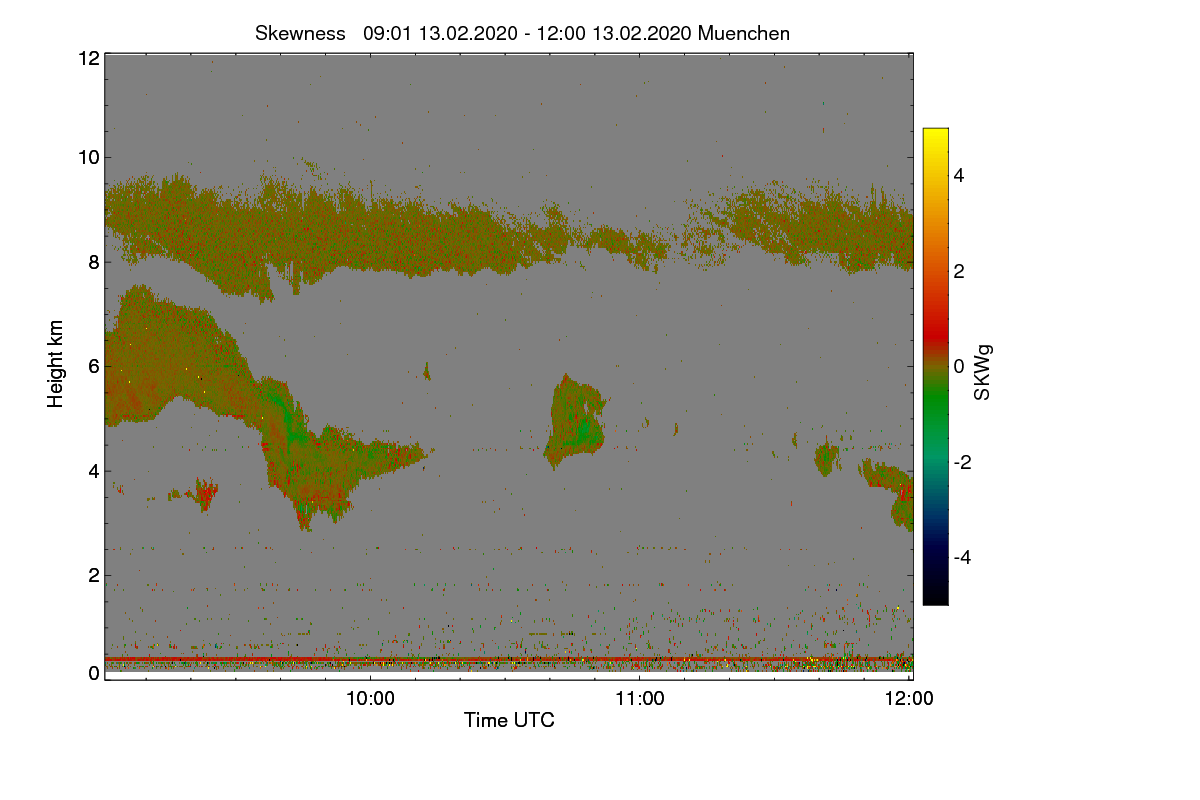Click the 11:00 time axis tick label
This screenshot has height=800, width=1200.
pos(640,698)
